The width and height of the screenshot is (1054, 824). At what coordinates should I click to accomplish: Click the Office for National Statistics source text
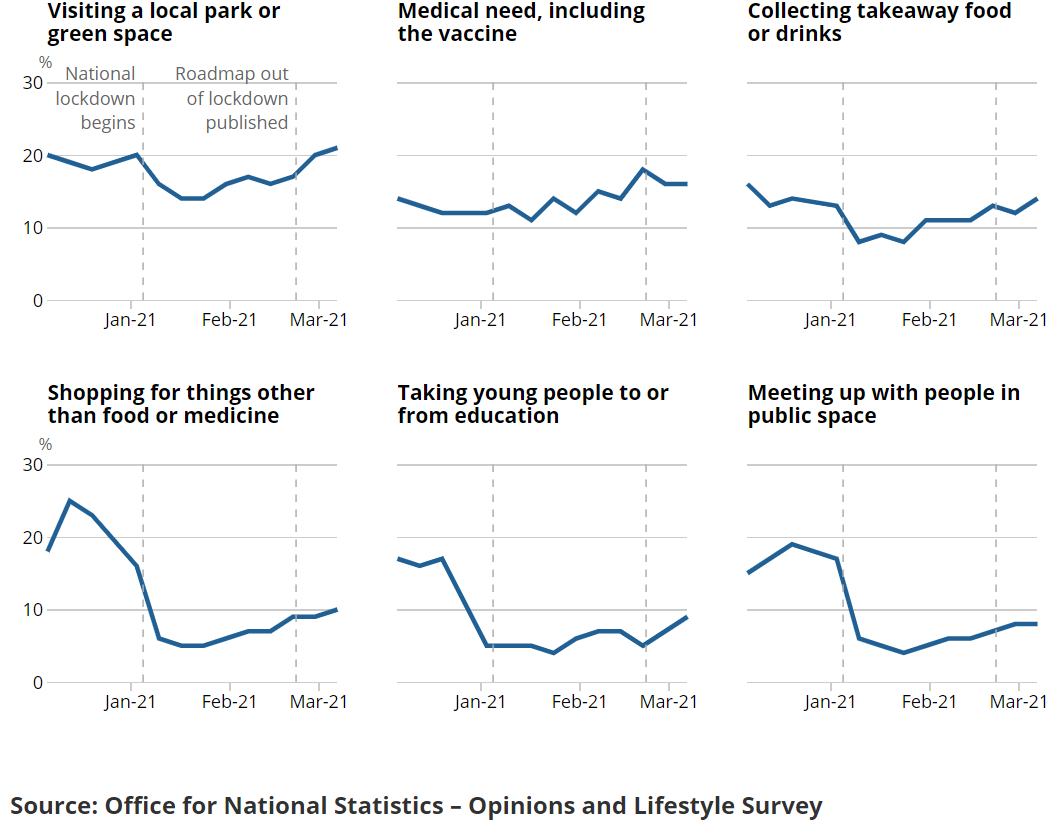(x=416, y=806)
